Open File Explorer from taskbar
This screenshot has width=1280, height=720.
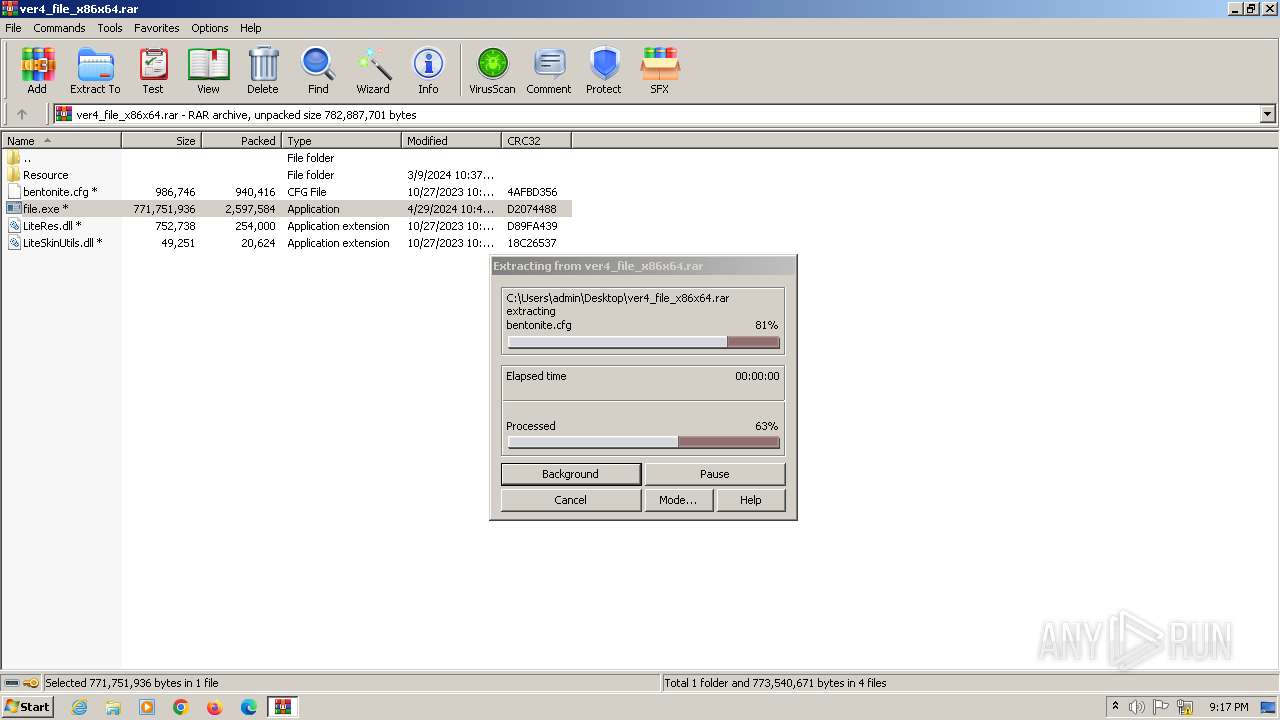point(113,707)
